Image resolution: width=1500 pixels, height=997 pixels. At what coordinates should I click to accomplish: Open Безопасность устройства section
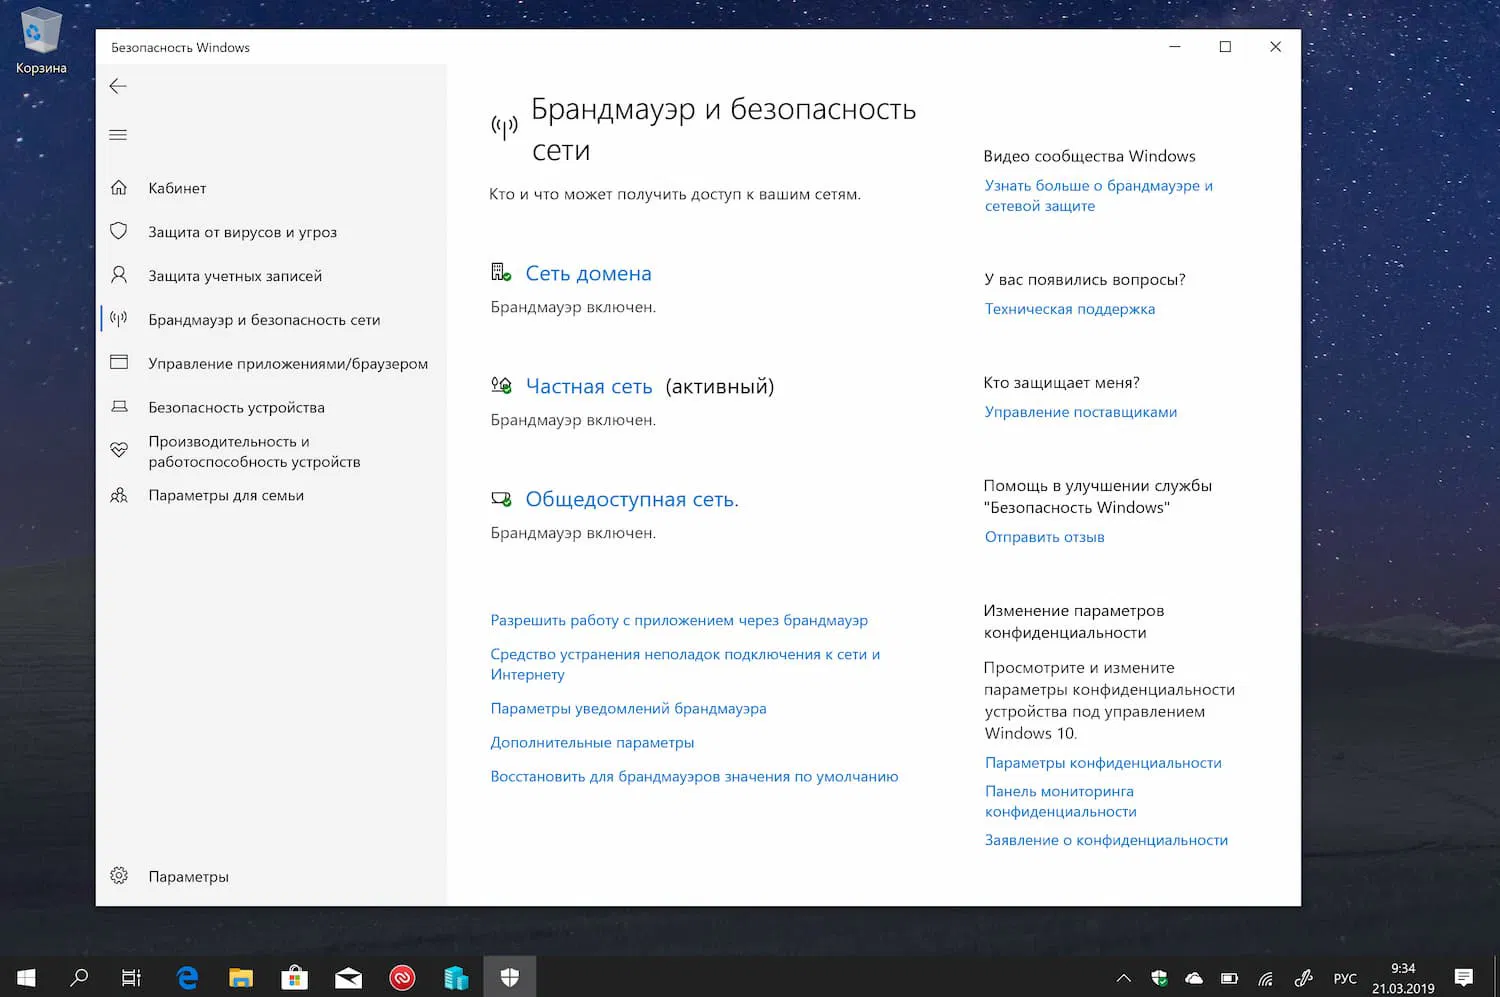coord(237,407)
